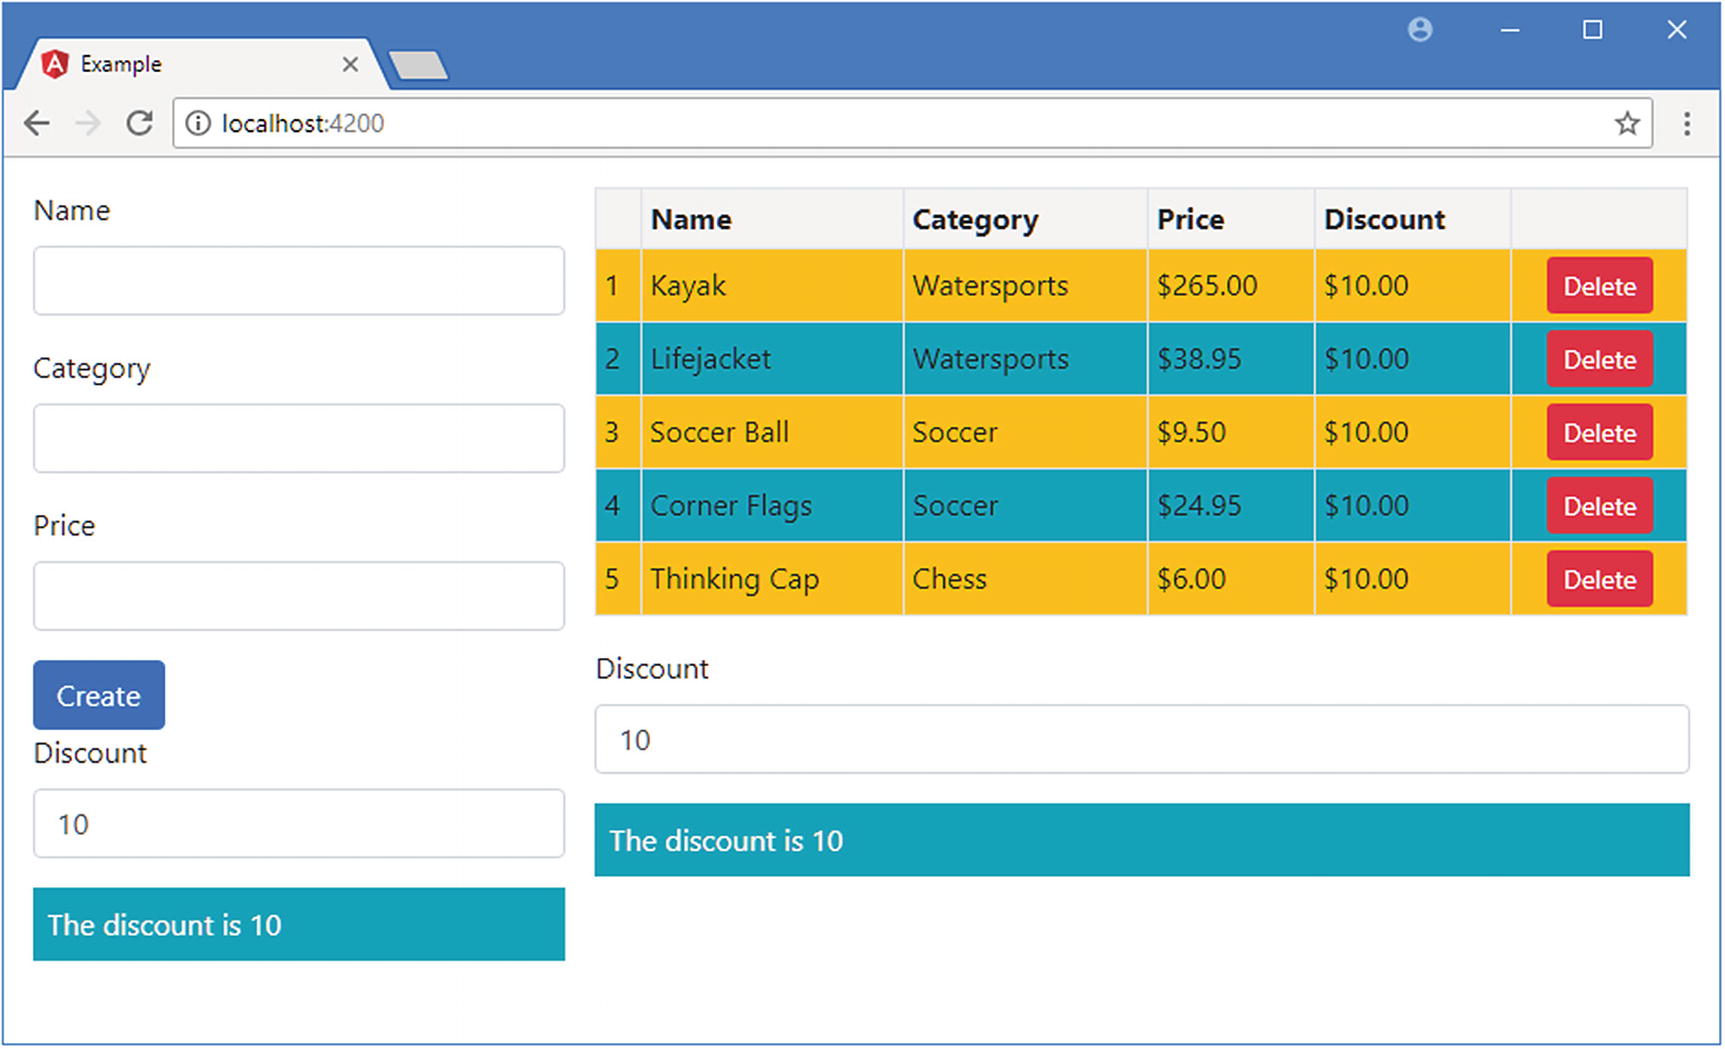Click into the Category text box
The image size is (1725, 1049).
click(298, 438)
